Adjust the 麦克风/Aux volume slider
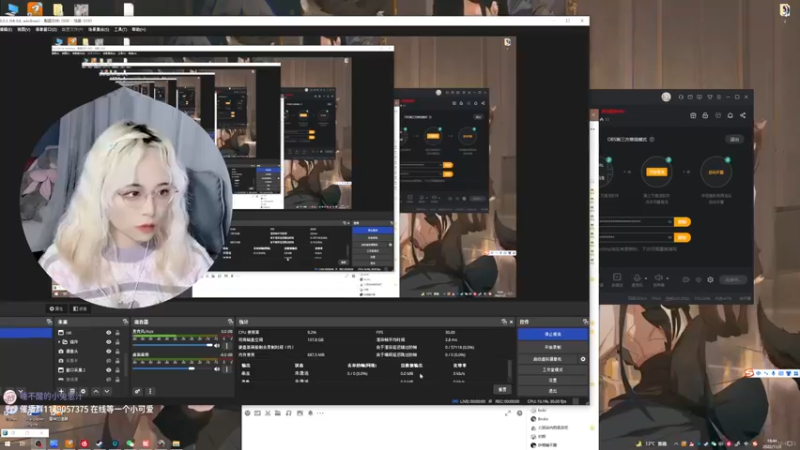Viewport: 800px width, 450px height. (x=172, y=345)
